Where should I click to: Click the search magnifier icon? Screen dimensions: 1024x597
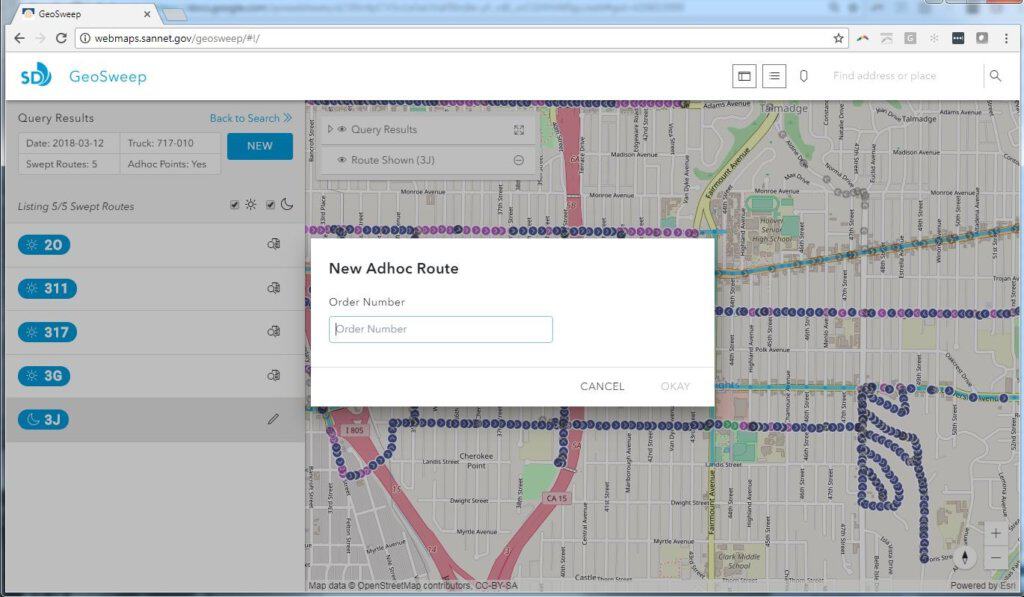coord(994,76)
